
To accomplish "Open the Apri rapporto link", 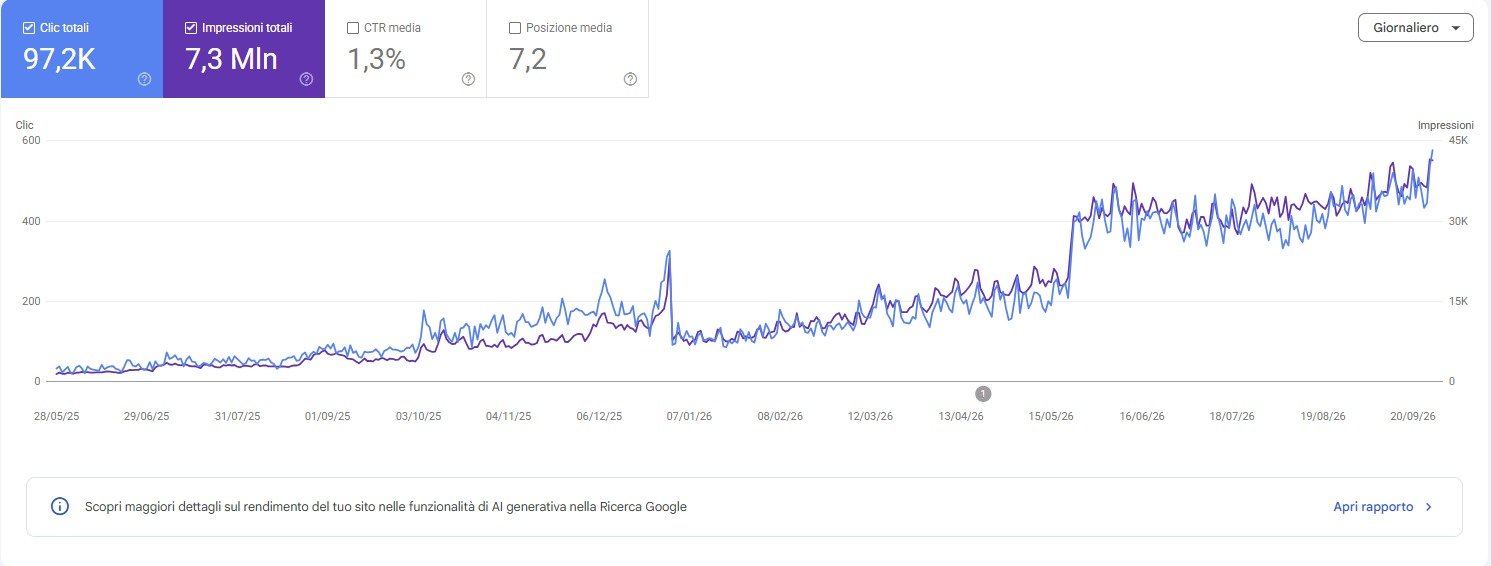I will pos(1373,507).
